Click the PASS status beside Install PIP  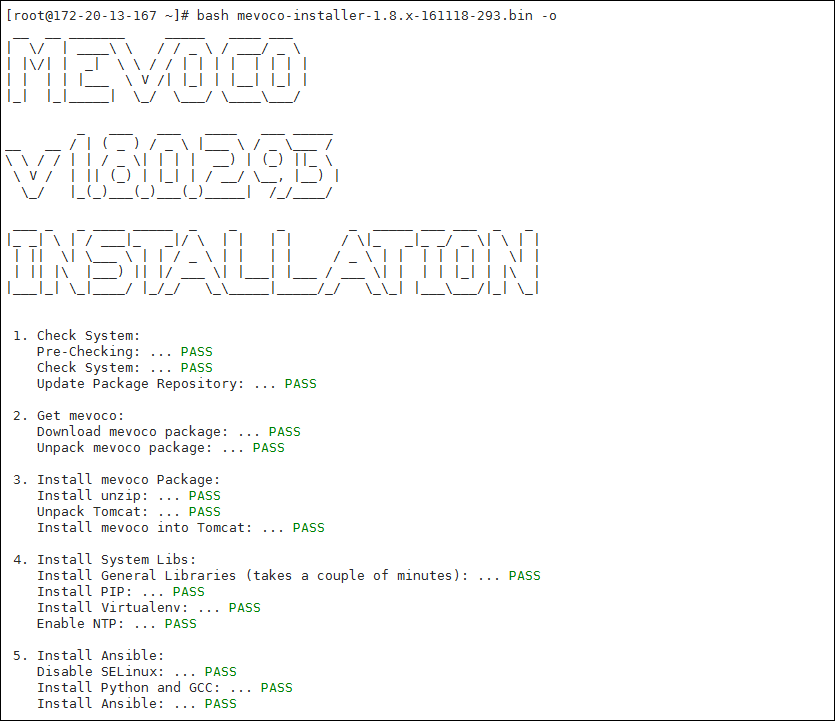pos(189,591)
